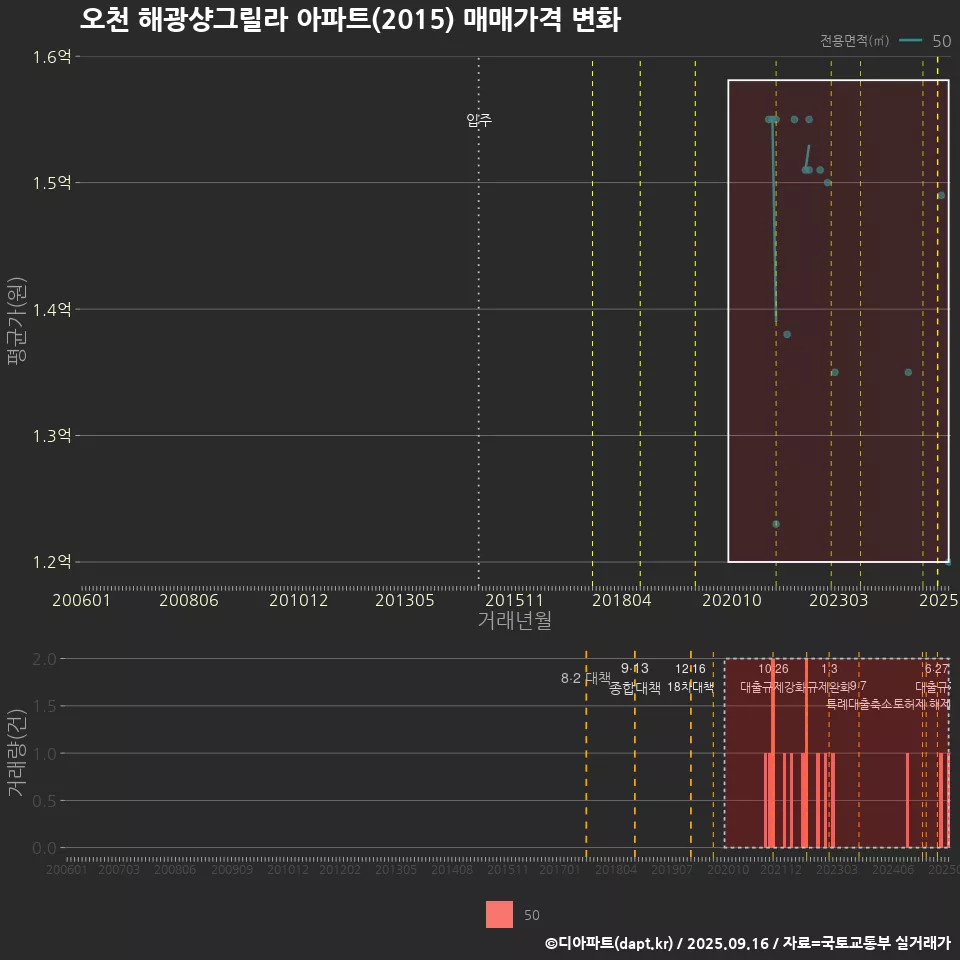Click the '12·16' policy date annotation
This screenshot has width=960, height=960.
pyautogui.click(x=690, y=669)
